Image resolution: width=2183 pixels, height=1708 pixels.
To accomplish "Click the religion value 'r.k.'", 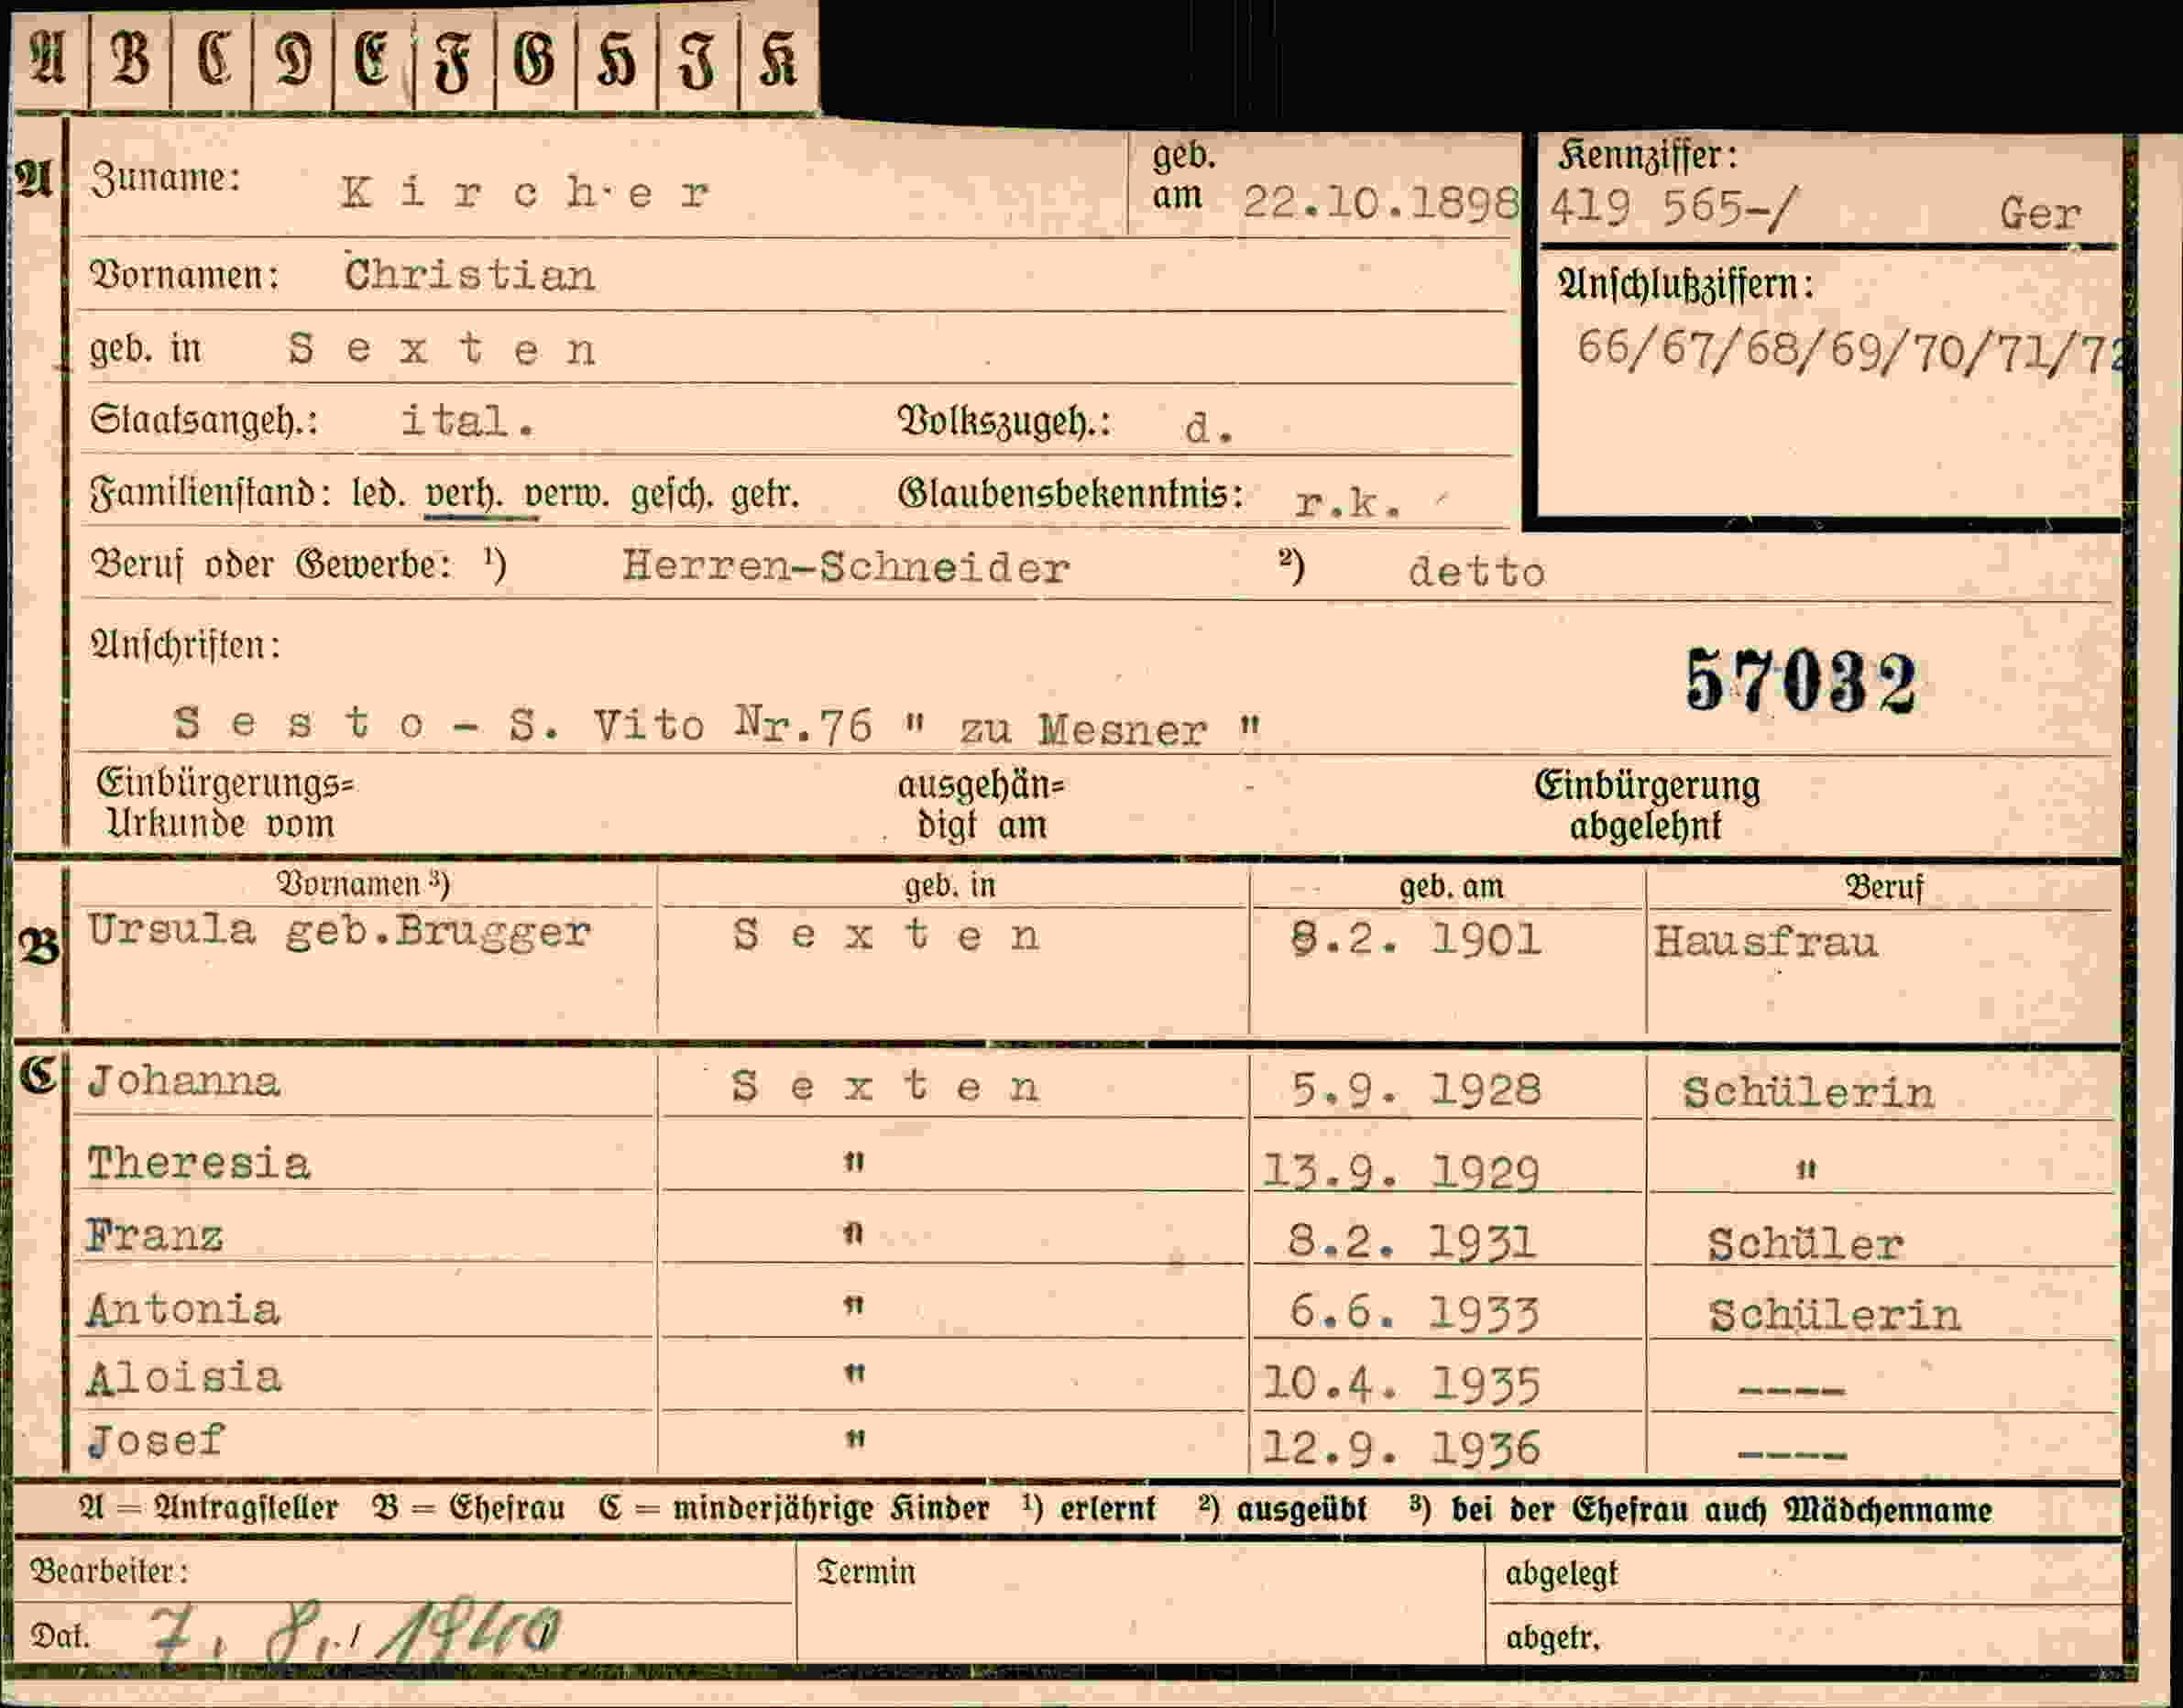I will [x=1348, y=503].
